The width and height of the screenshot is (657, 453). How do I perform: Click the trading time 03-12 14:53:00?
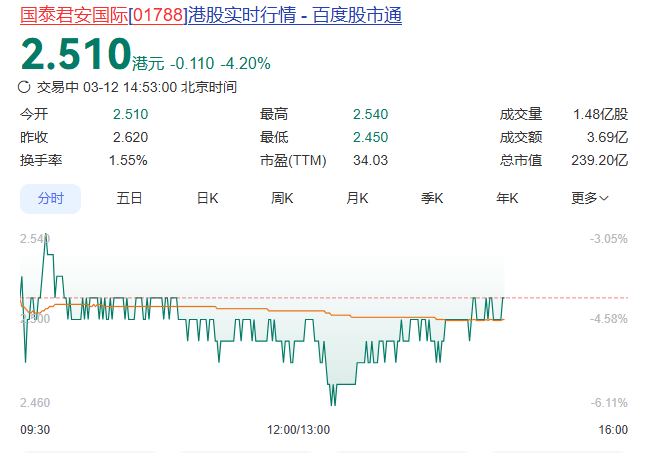coord(130,87)
